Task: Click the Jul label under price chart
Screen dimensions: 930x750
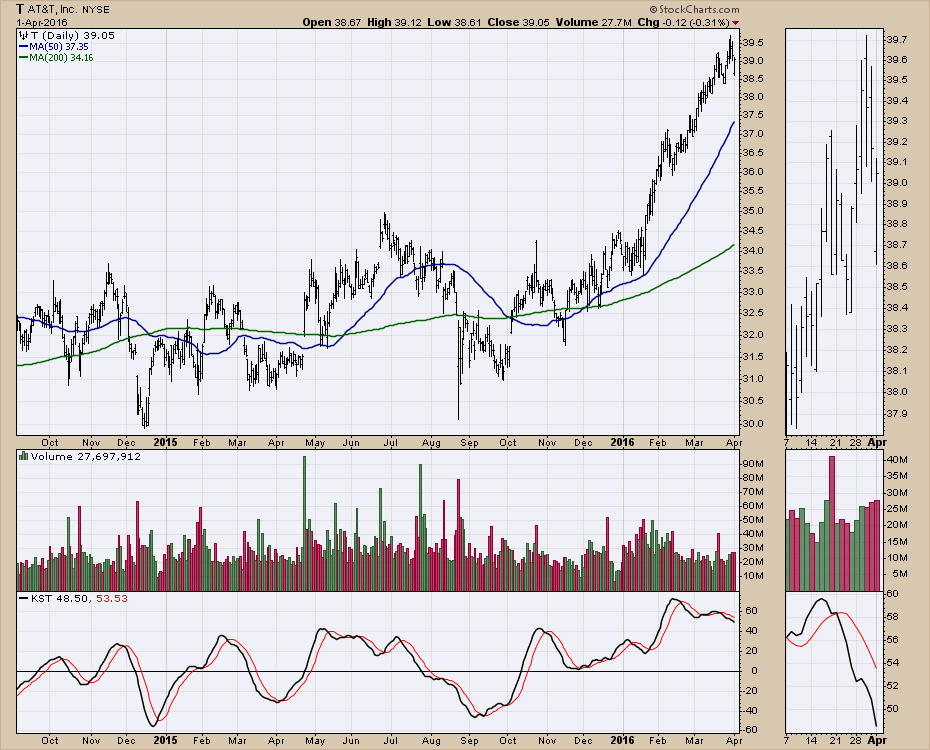Action: pyautogui.click(x=390, y=442)
